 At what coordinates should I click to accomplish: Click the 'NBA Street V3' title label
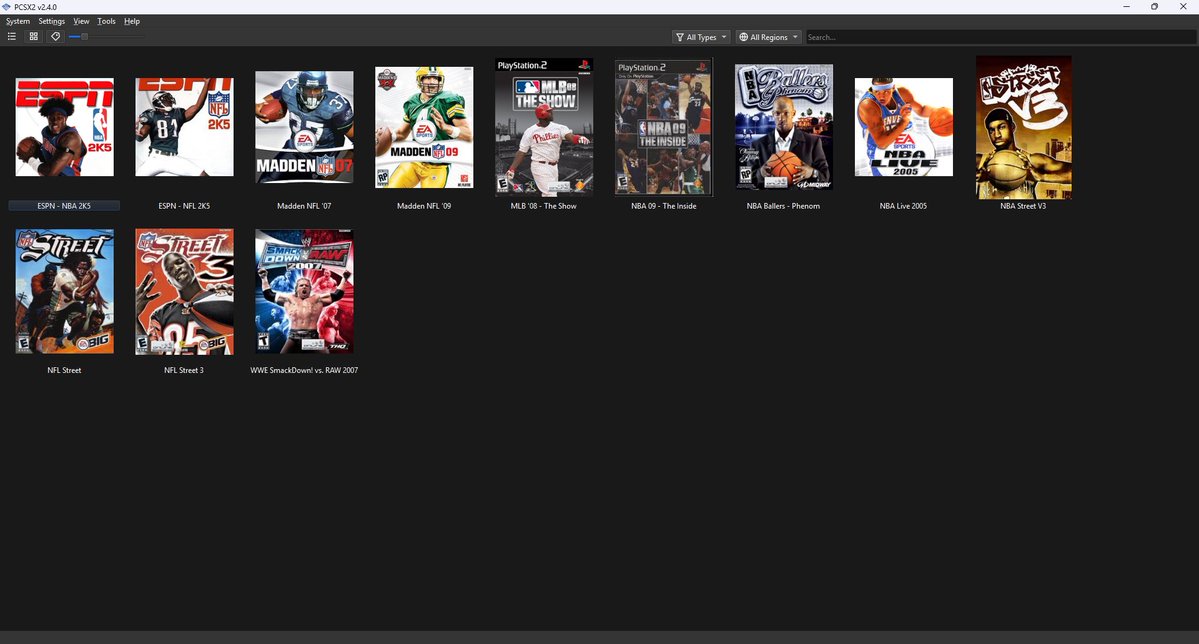coord(1023,206)
